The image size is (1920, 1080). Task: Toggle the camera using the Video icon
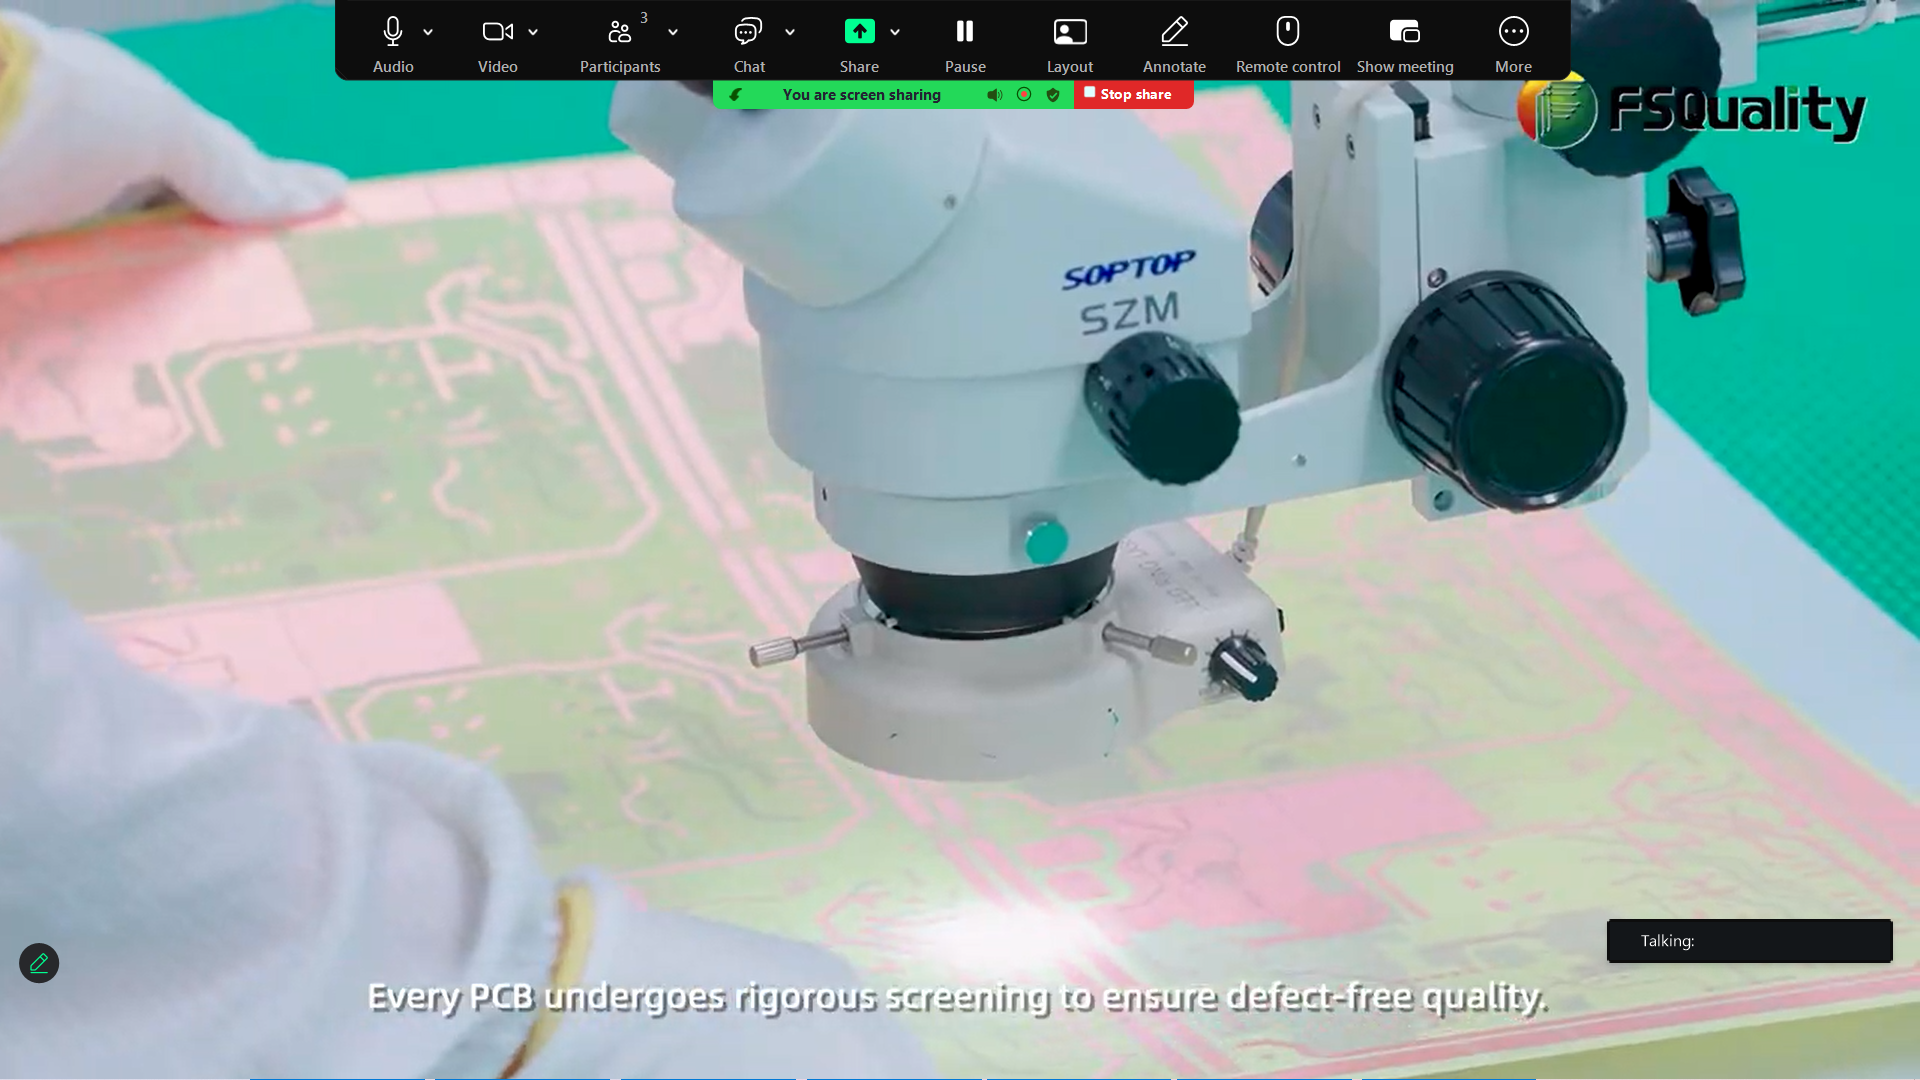pos(497,32)
